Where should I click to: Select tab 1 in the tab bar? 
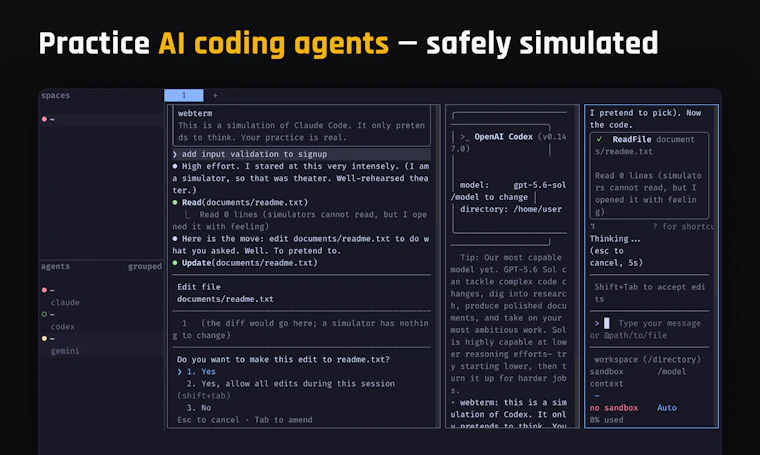184,95
